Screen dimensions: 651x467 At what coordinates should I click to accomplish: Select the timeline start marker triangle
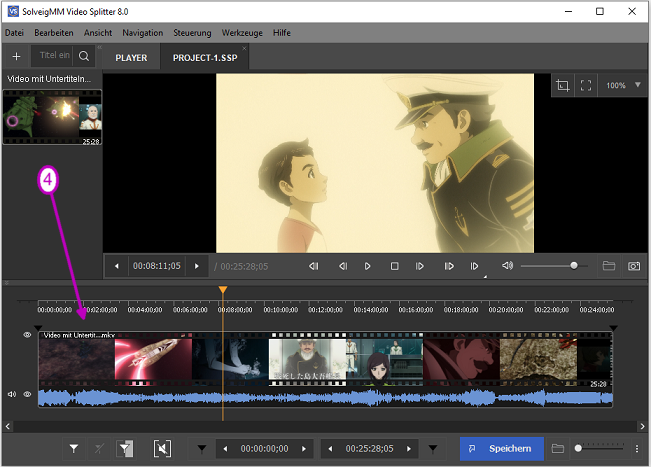[x=38, y=328]
